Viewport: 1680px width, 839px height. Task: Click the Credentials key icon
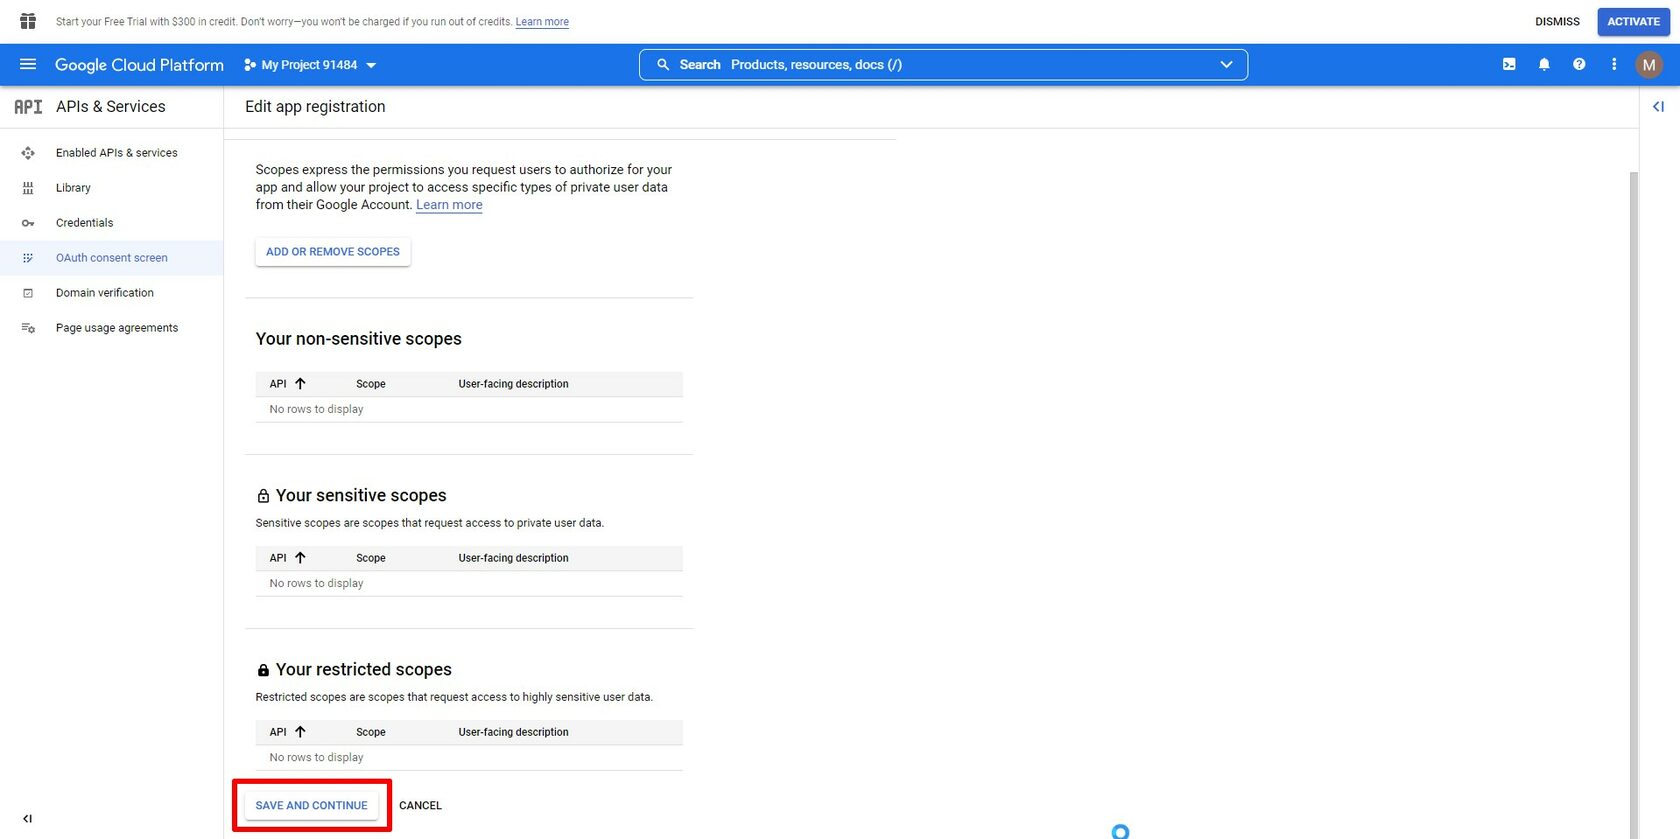point(28,223)
